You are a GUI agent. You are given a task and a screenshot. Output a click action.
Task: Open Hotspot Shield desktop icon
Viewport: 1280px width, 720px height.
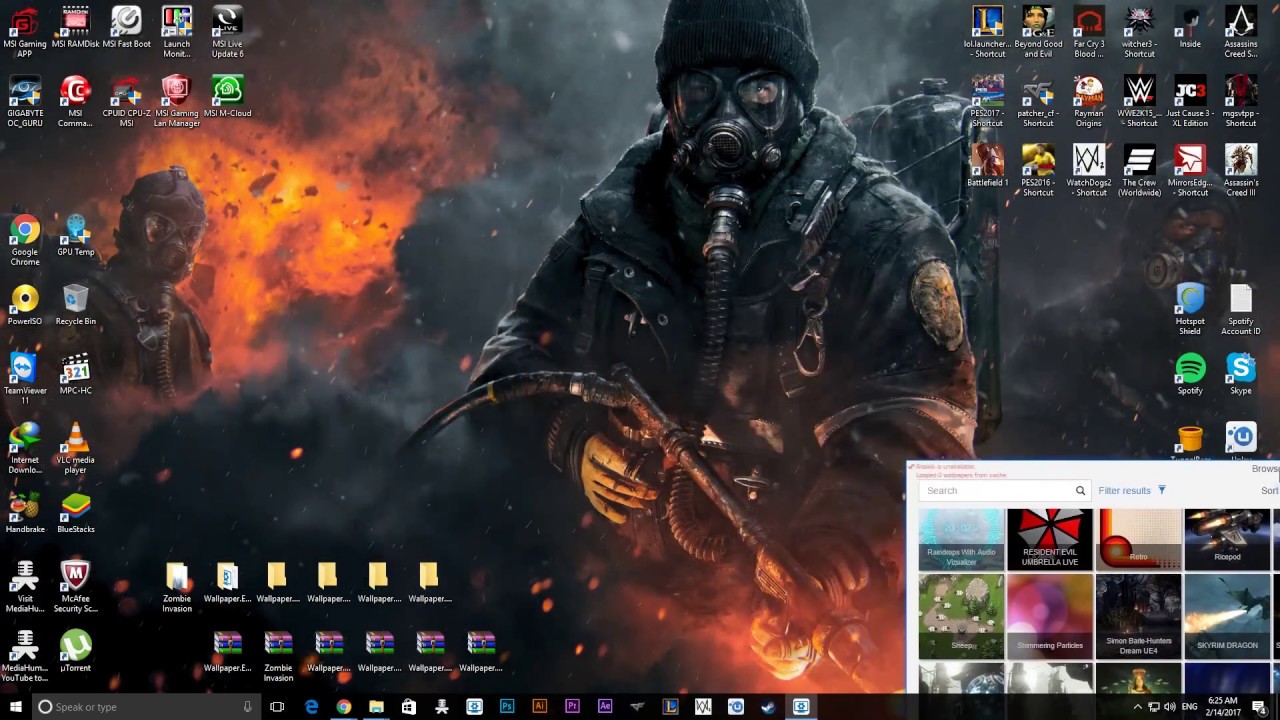pos(1190,309)
